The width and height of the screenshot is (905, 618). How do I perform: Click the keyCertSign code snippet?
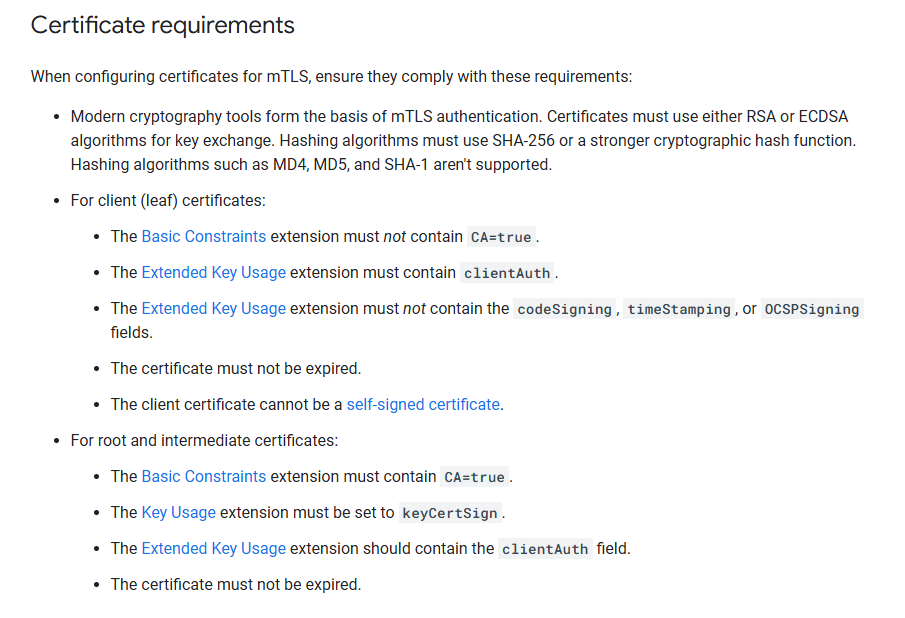click(450, 513)
